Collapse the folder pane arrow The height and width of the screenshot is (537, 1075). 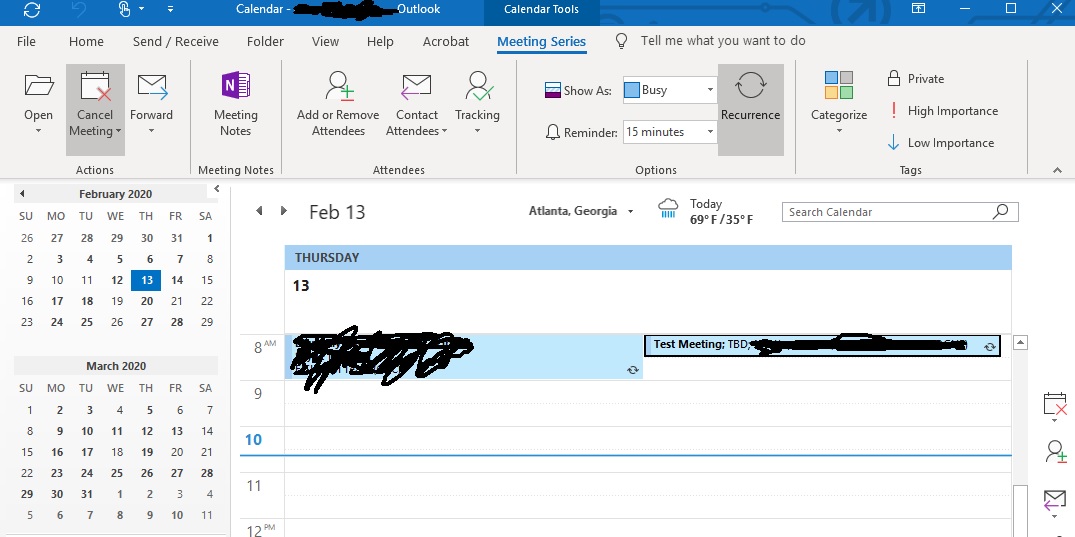coord(217,189)
